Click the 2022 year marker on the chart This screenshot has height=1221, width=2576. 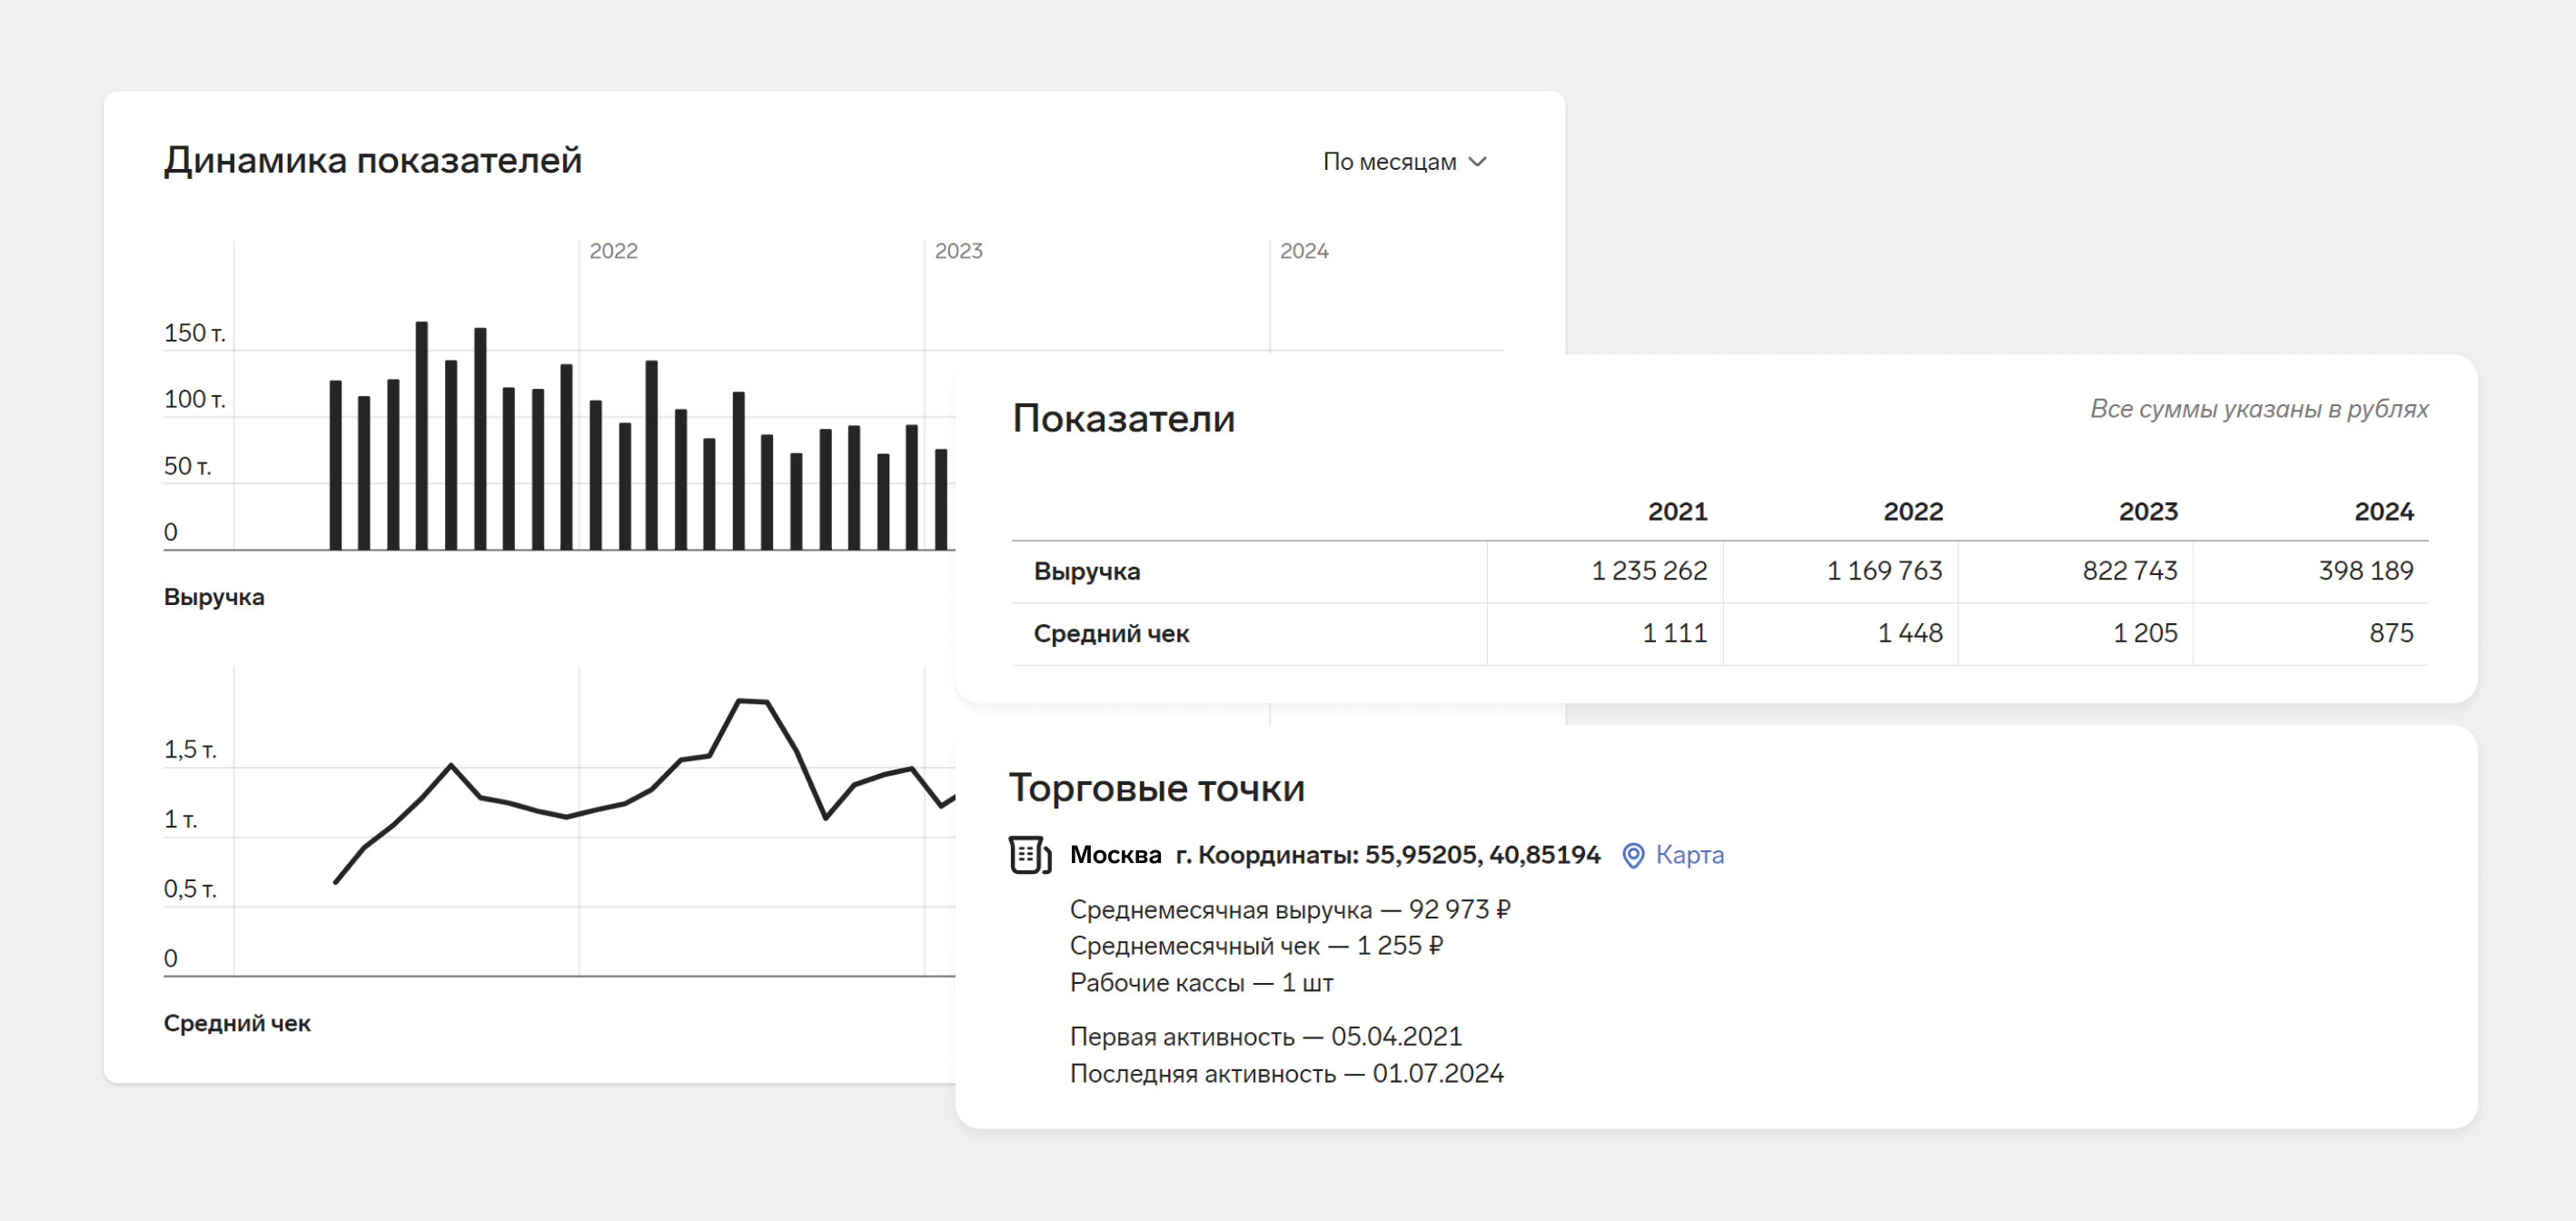[613, 251]
